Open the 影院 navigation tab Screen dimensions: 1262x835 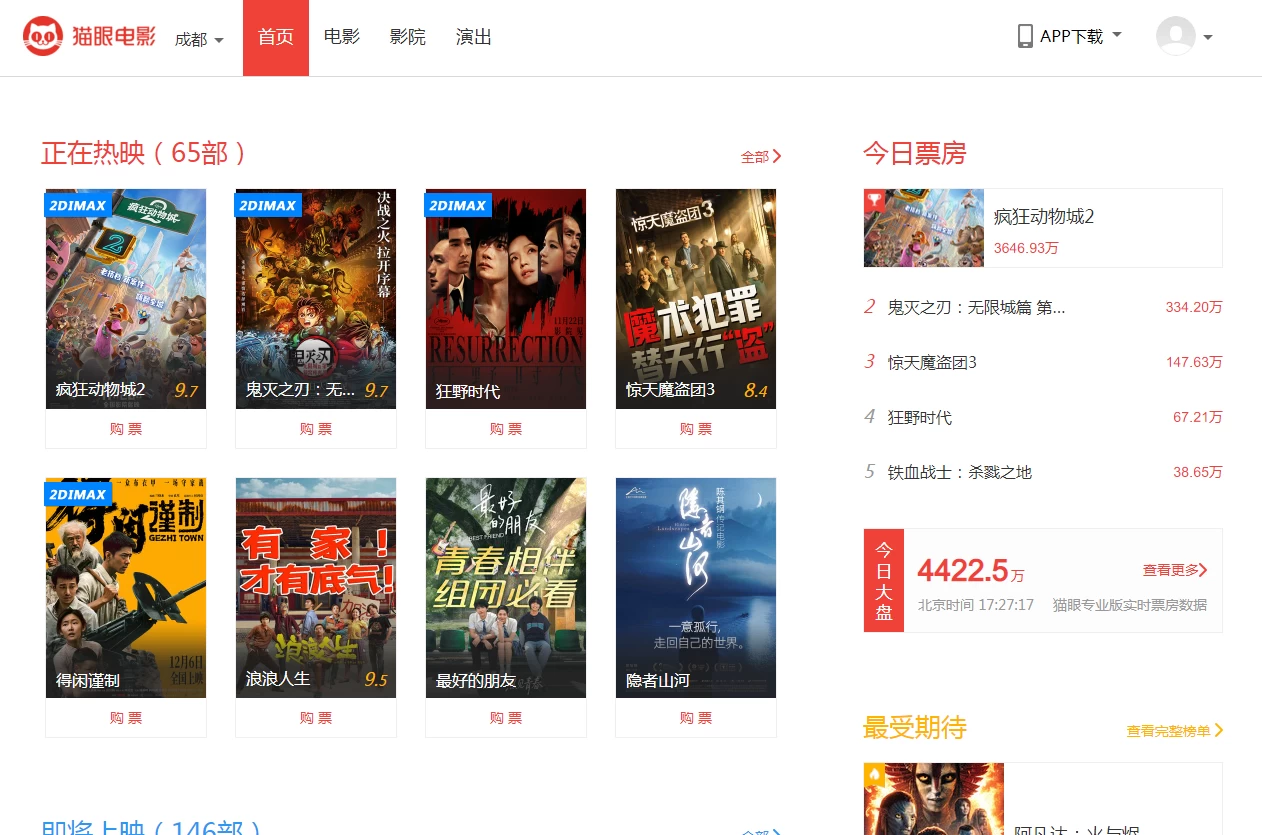point(407,37)
